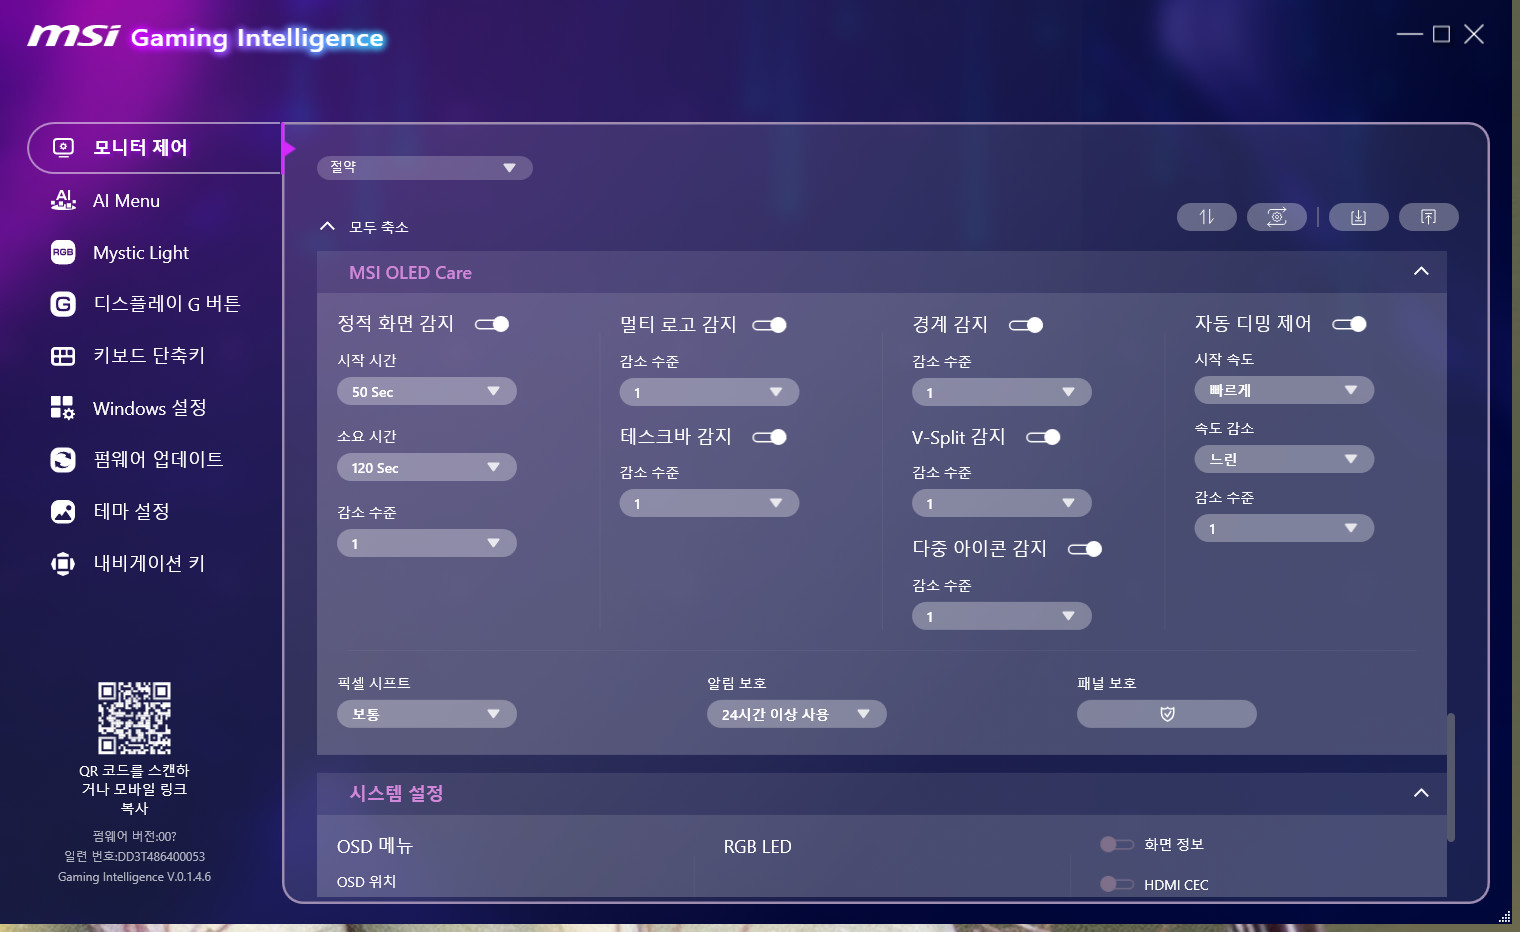Click the QR code image

click(134, 718)
